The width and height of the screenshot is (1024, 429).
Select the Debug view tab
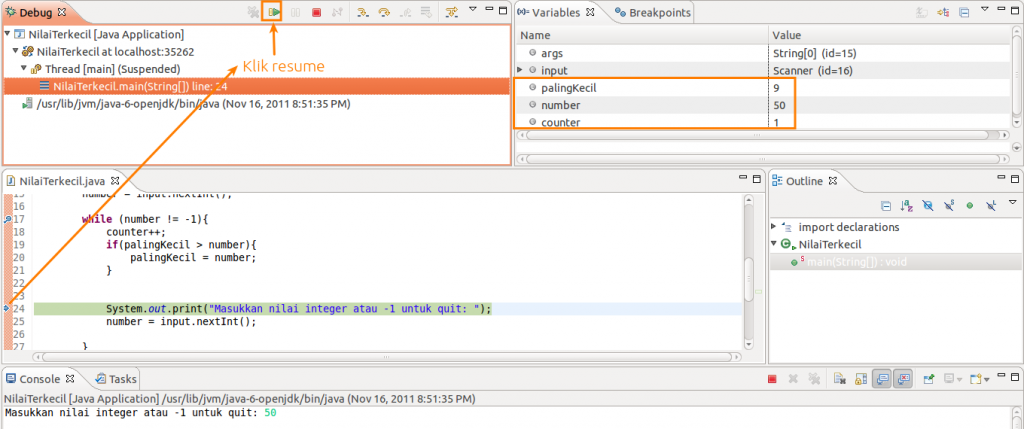pyautogui.click(x=37, y=12)
